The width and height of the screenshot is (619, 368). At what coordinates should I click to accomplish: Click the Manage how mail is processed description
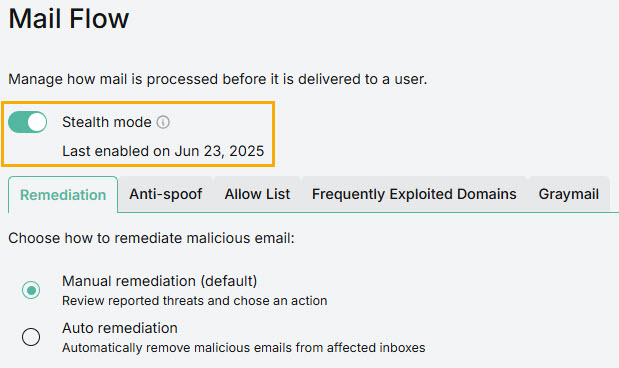[x=218, y=79]
